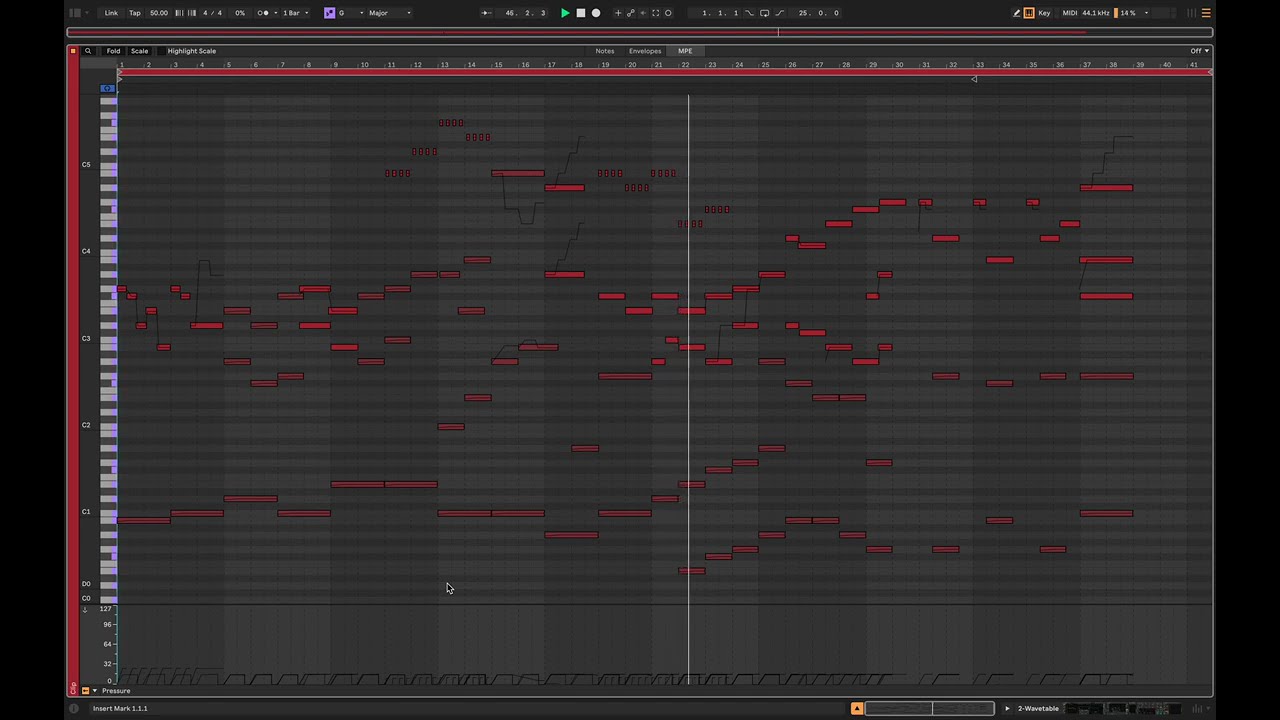Toggle the Scale button

[x=139, y=51]
